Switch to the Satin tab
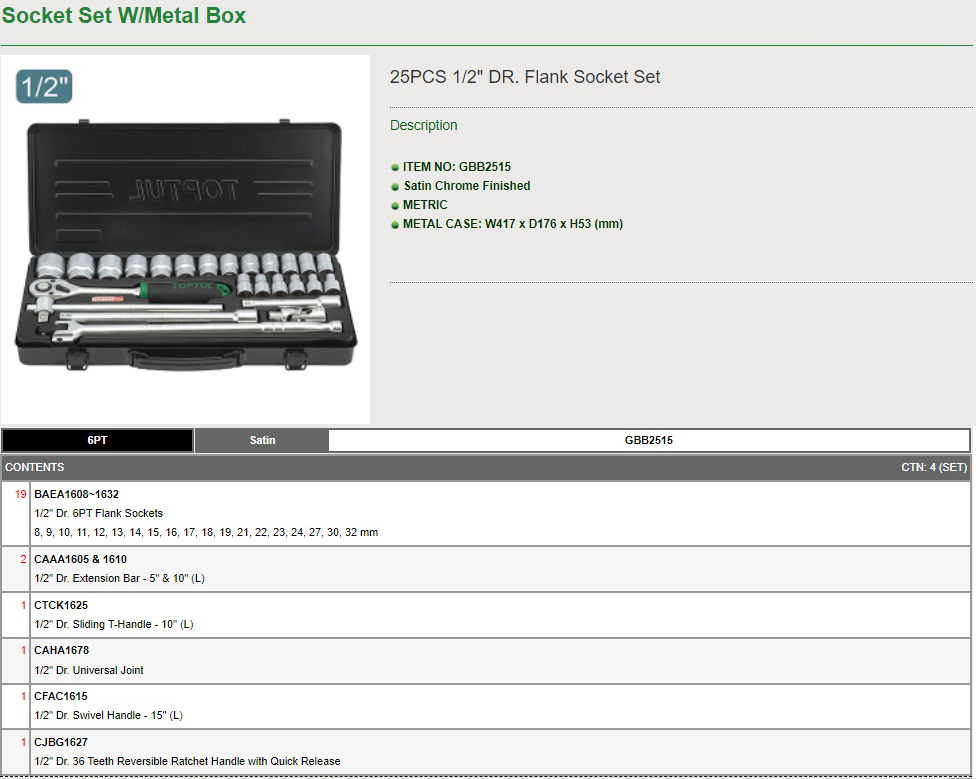The image size is (976, 779). (x=262, y=440)
